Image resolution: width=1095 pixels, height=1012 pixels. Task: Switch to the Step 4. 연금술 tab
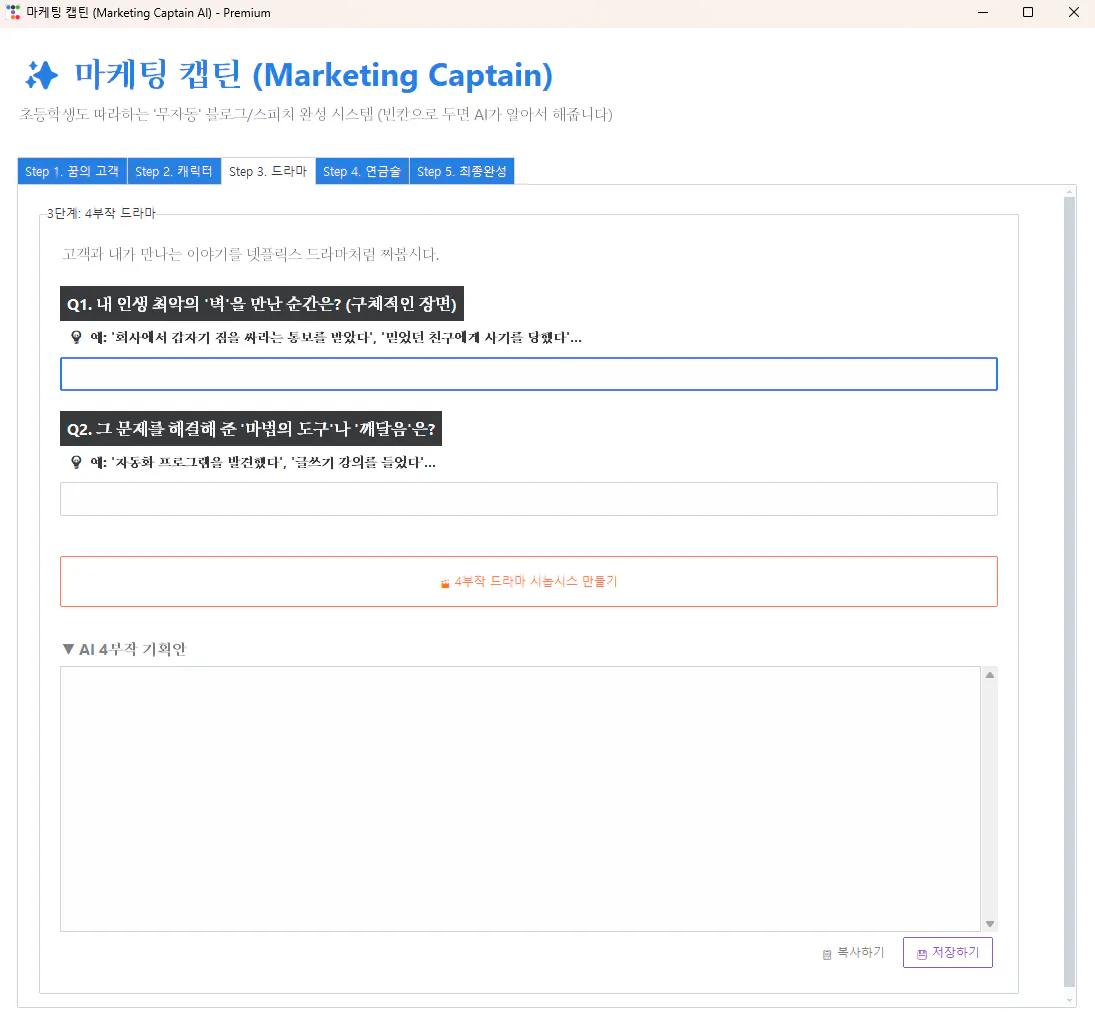point(362,170)
